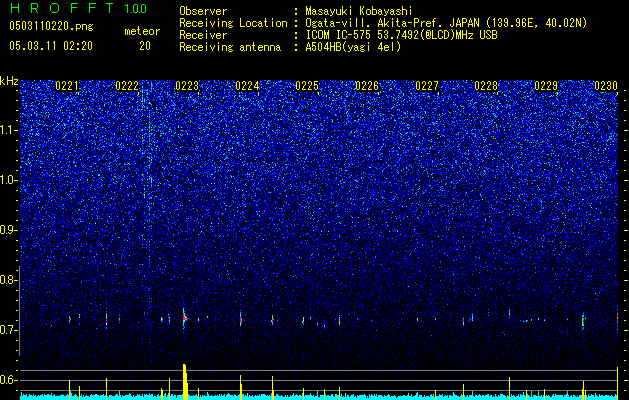Click the Receiver label
The height and width of the screenshot is (400, 629).
point(203,35)
